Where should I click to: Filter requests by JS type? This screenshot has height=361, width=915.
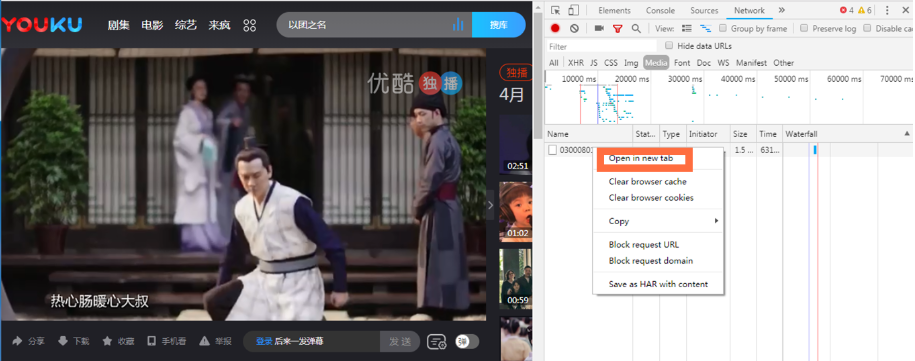point(593,63)
